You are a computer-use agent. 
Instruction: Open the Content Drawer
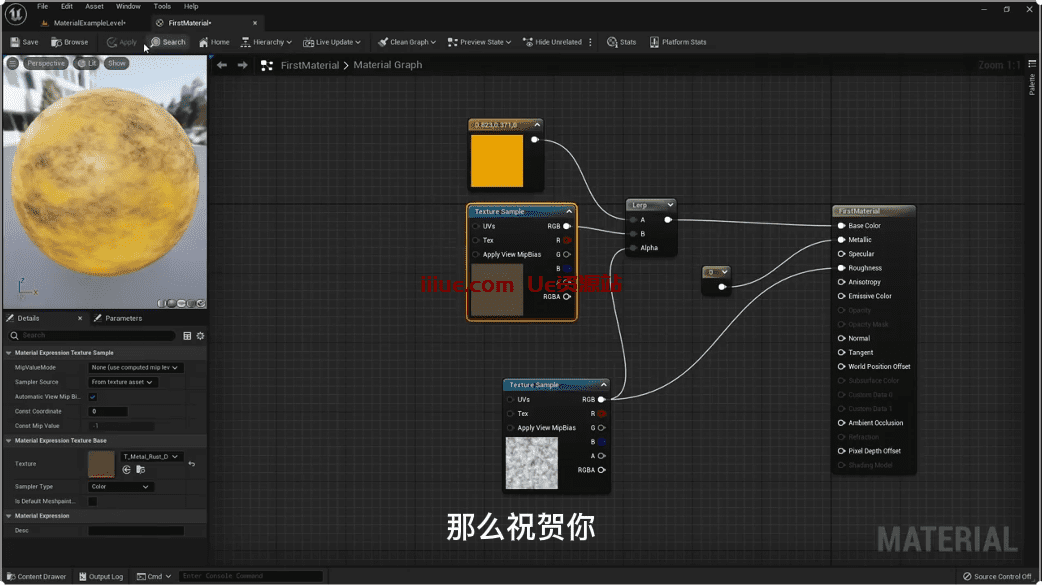(36, 576)
